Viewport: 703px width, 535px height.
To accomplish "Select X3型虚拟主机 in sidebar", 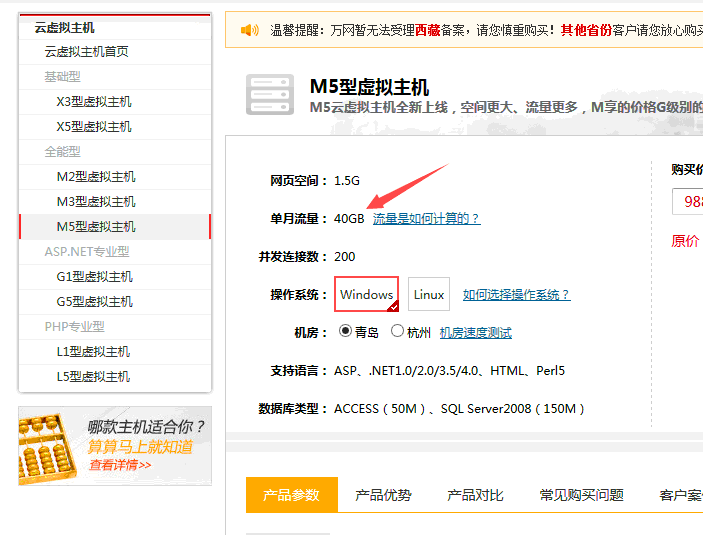I will tap(93, 101).
